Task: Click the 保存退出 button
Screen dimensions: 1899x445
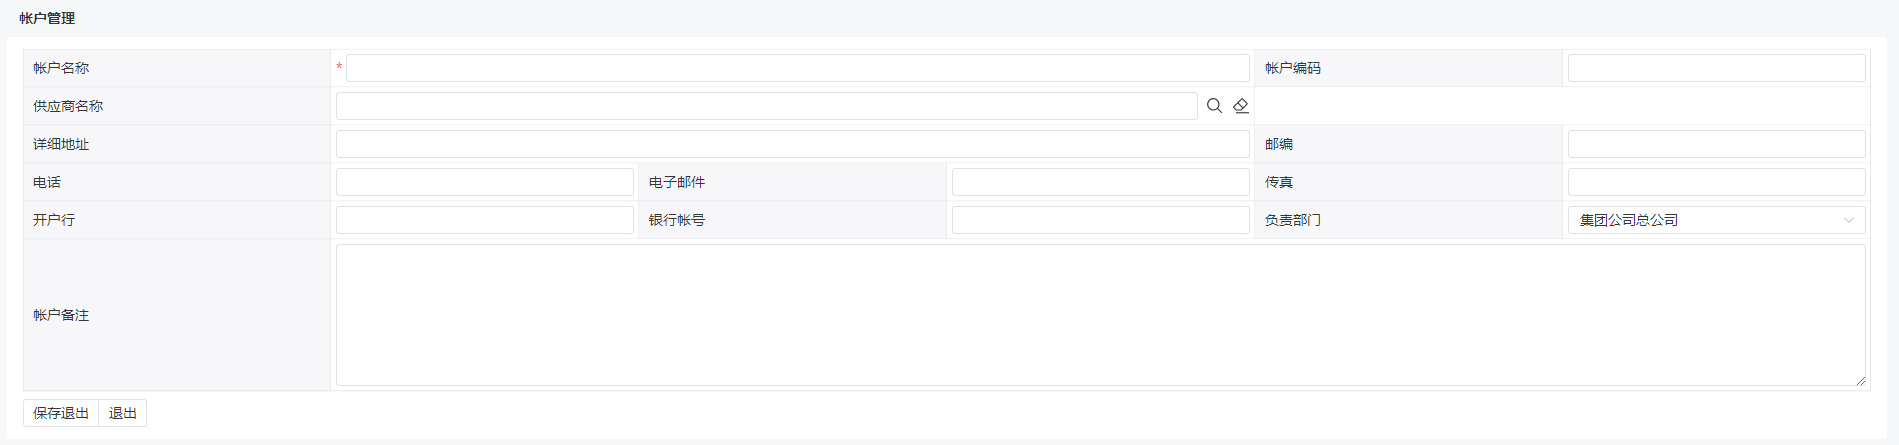Action: (x=61, y=413)
